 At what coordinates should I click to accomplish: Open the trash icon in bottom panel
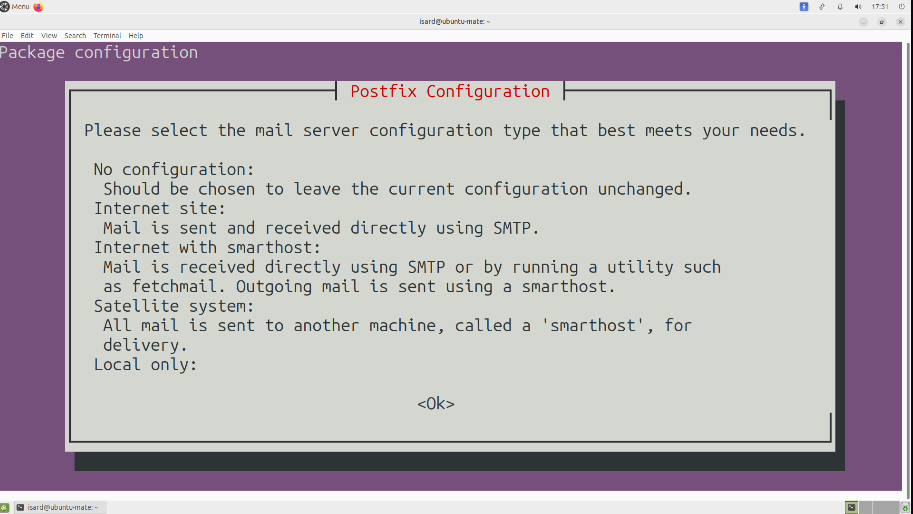point(905,508)
